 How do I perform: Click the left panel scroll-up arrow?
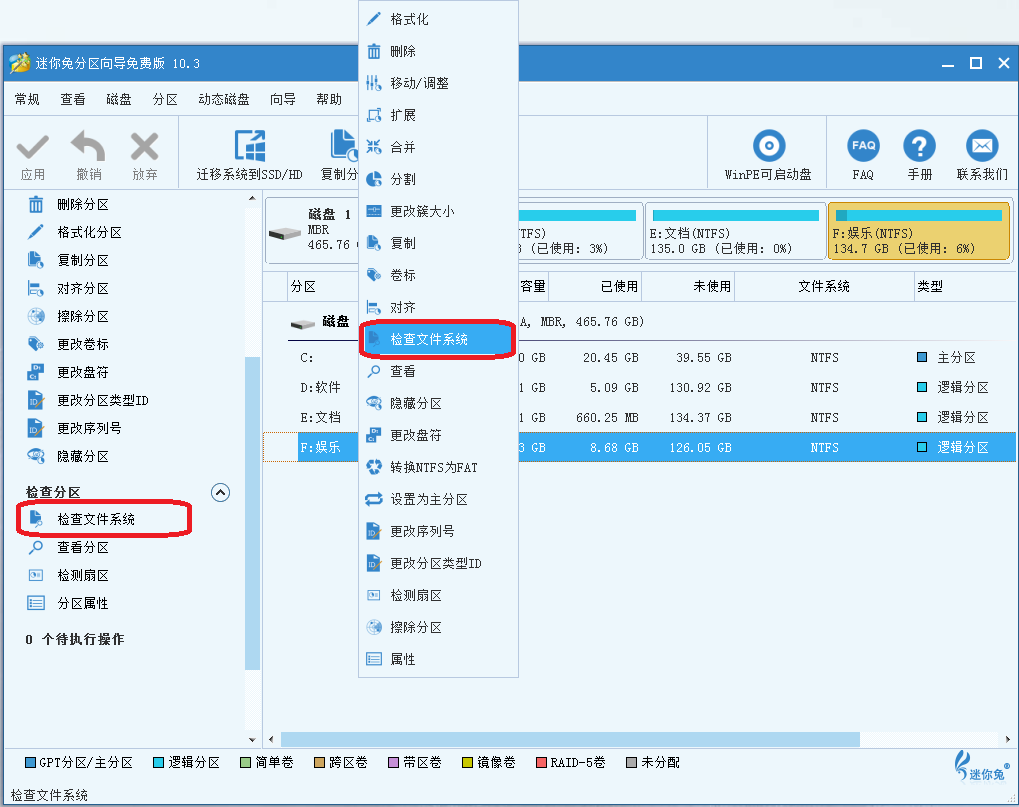click(x=252, y=198)
